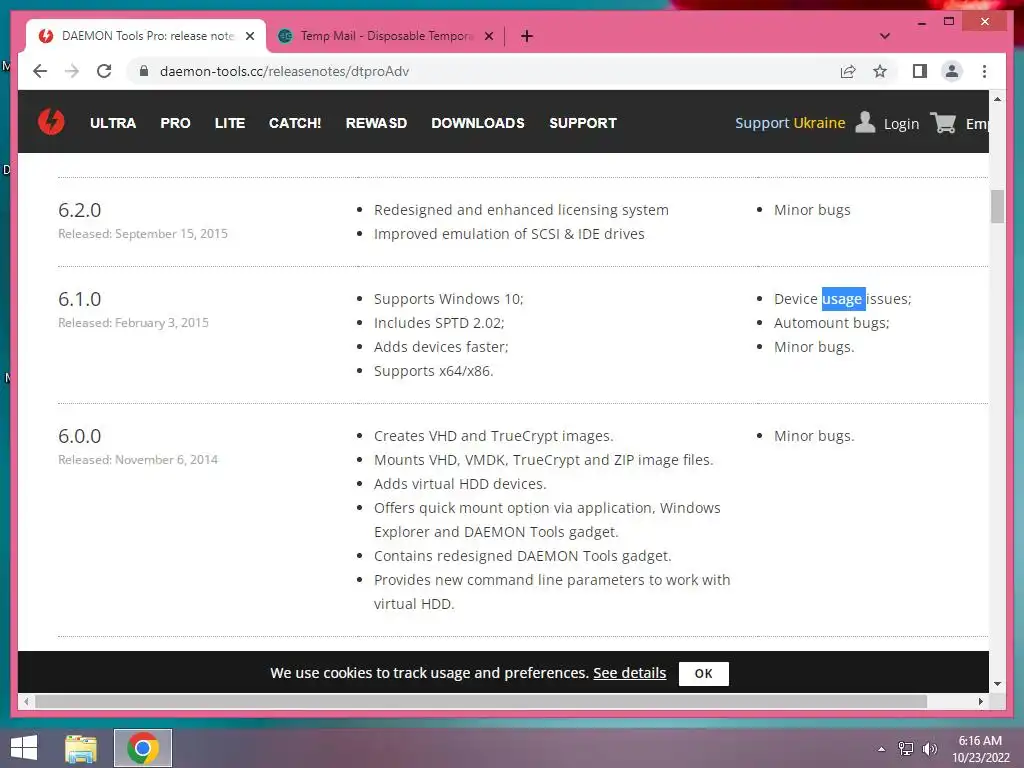Click the user login avatar icon

pyautogui.click(x=865, y=122)
